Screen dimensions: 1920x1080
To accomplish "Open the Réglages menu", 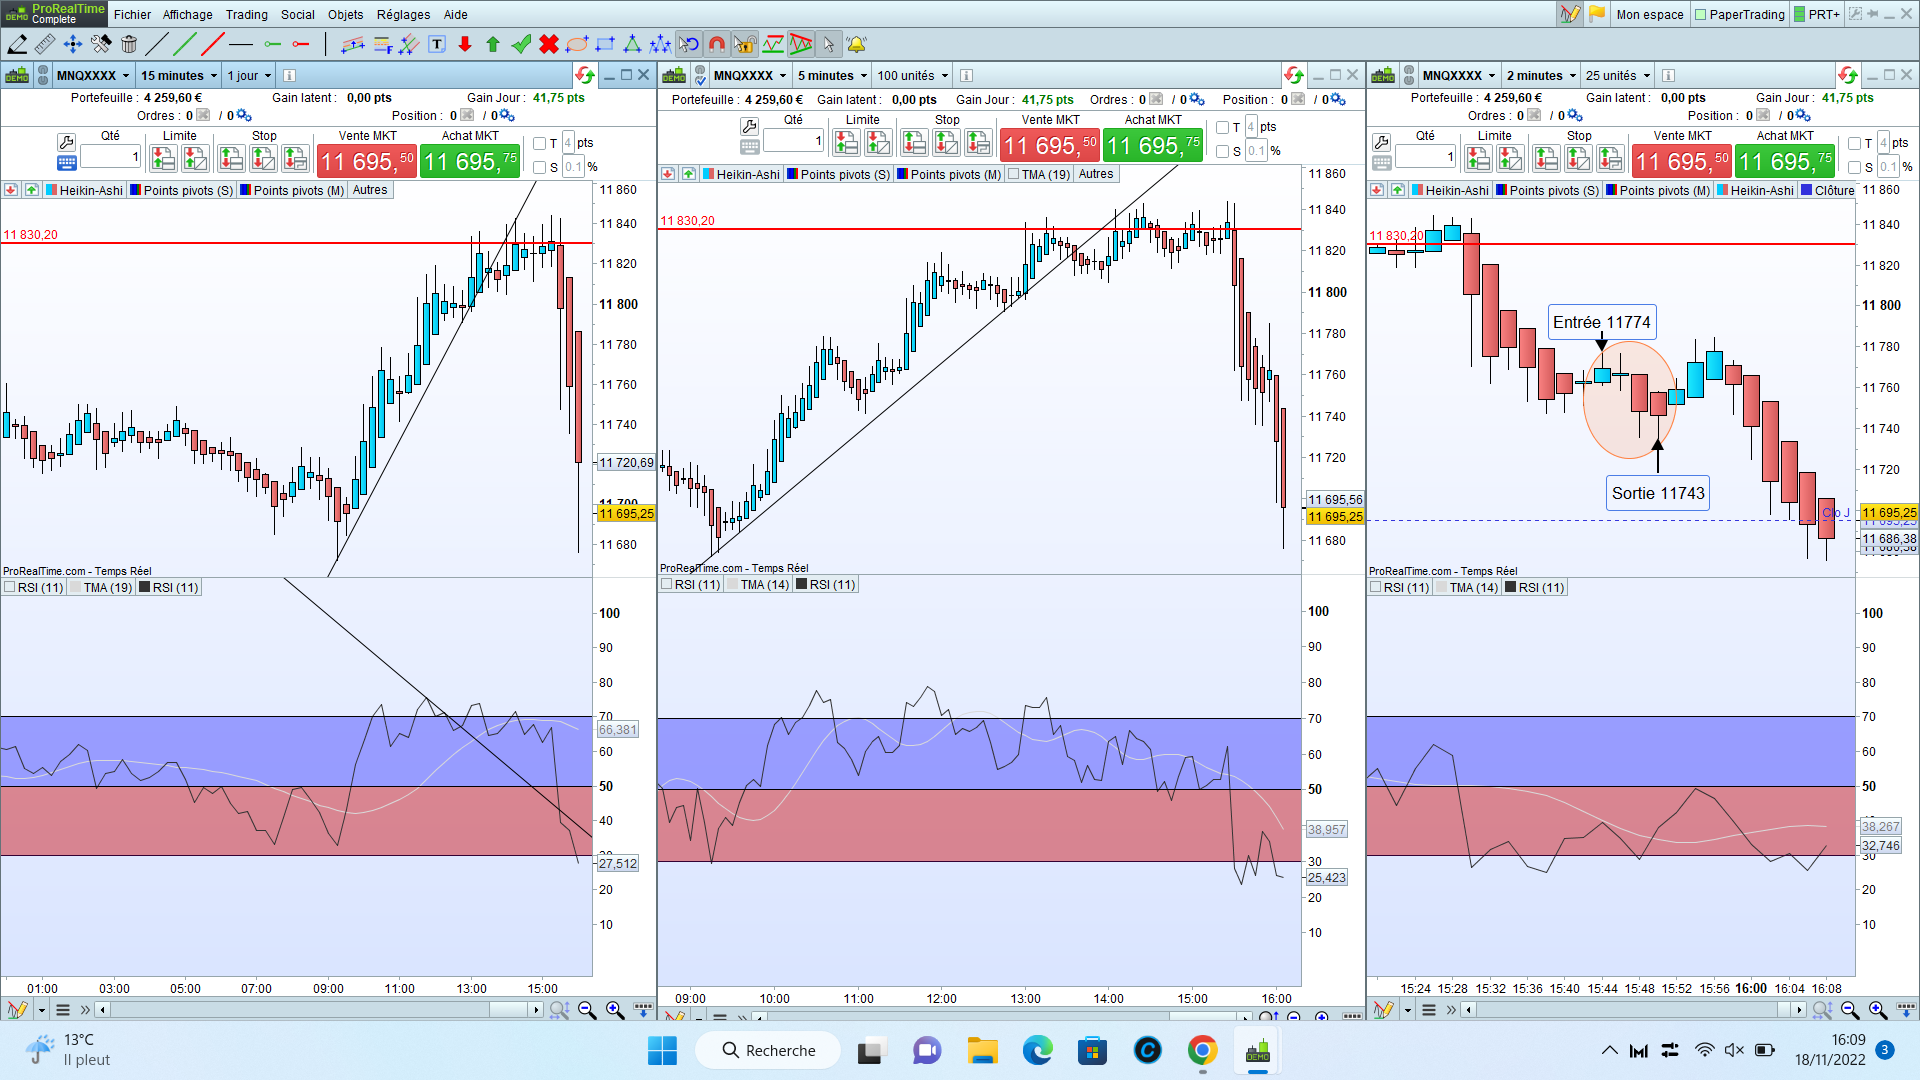I will point(403,14).
